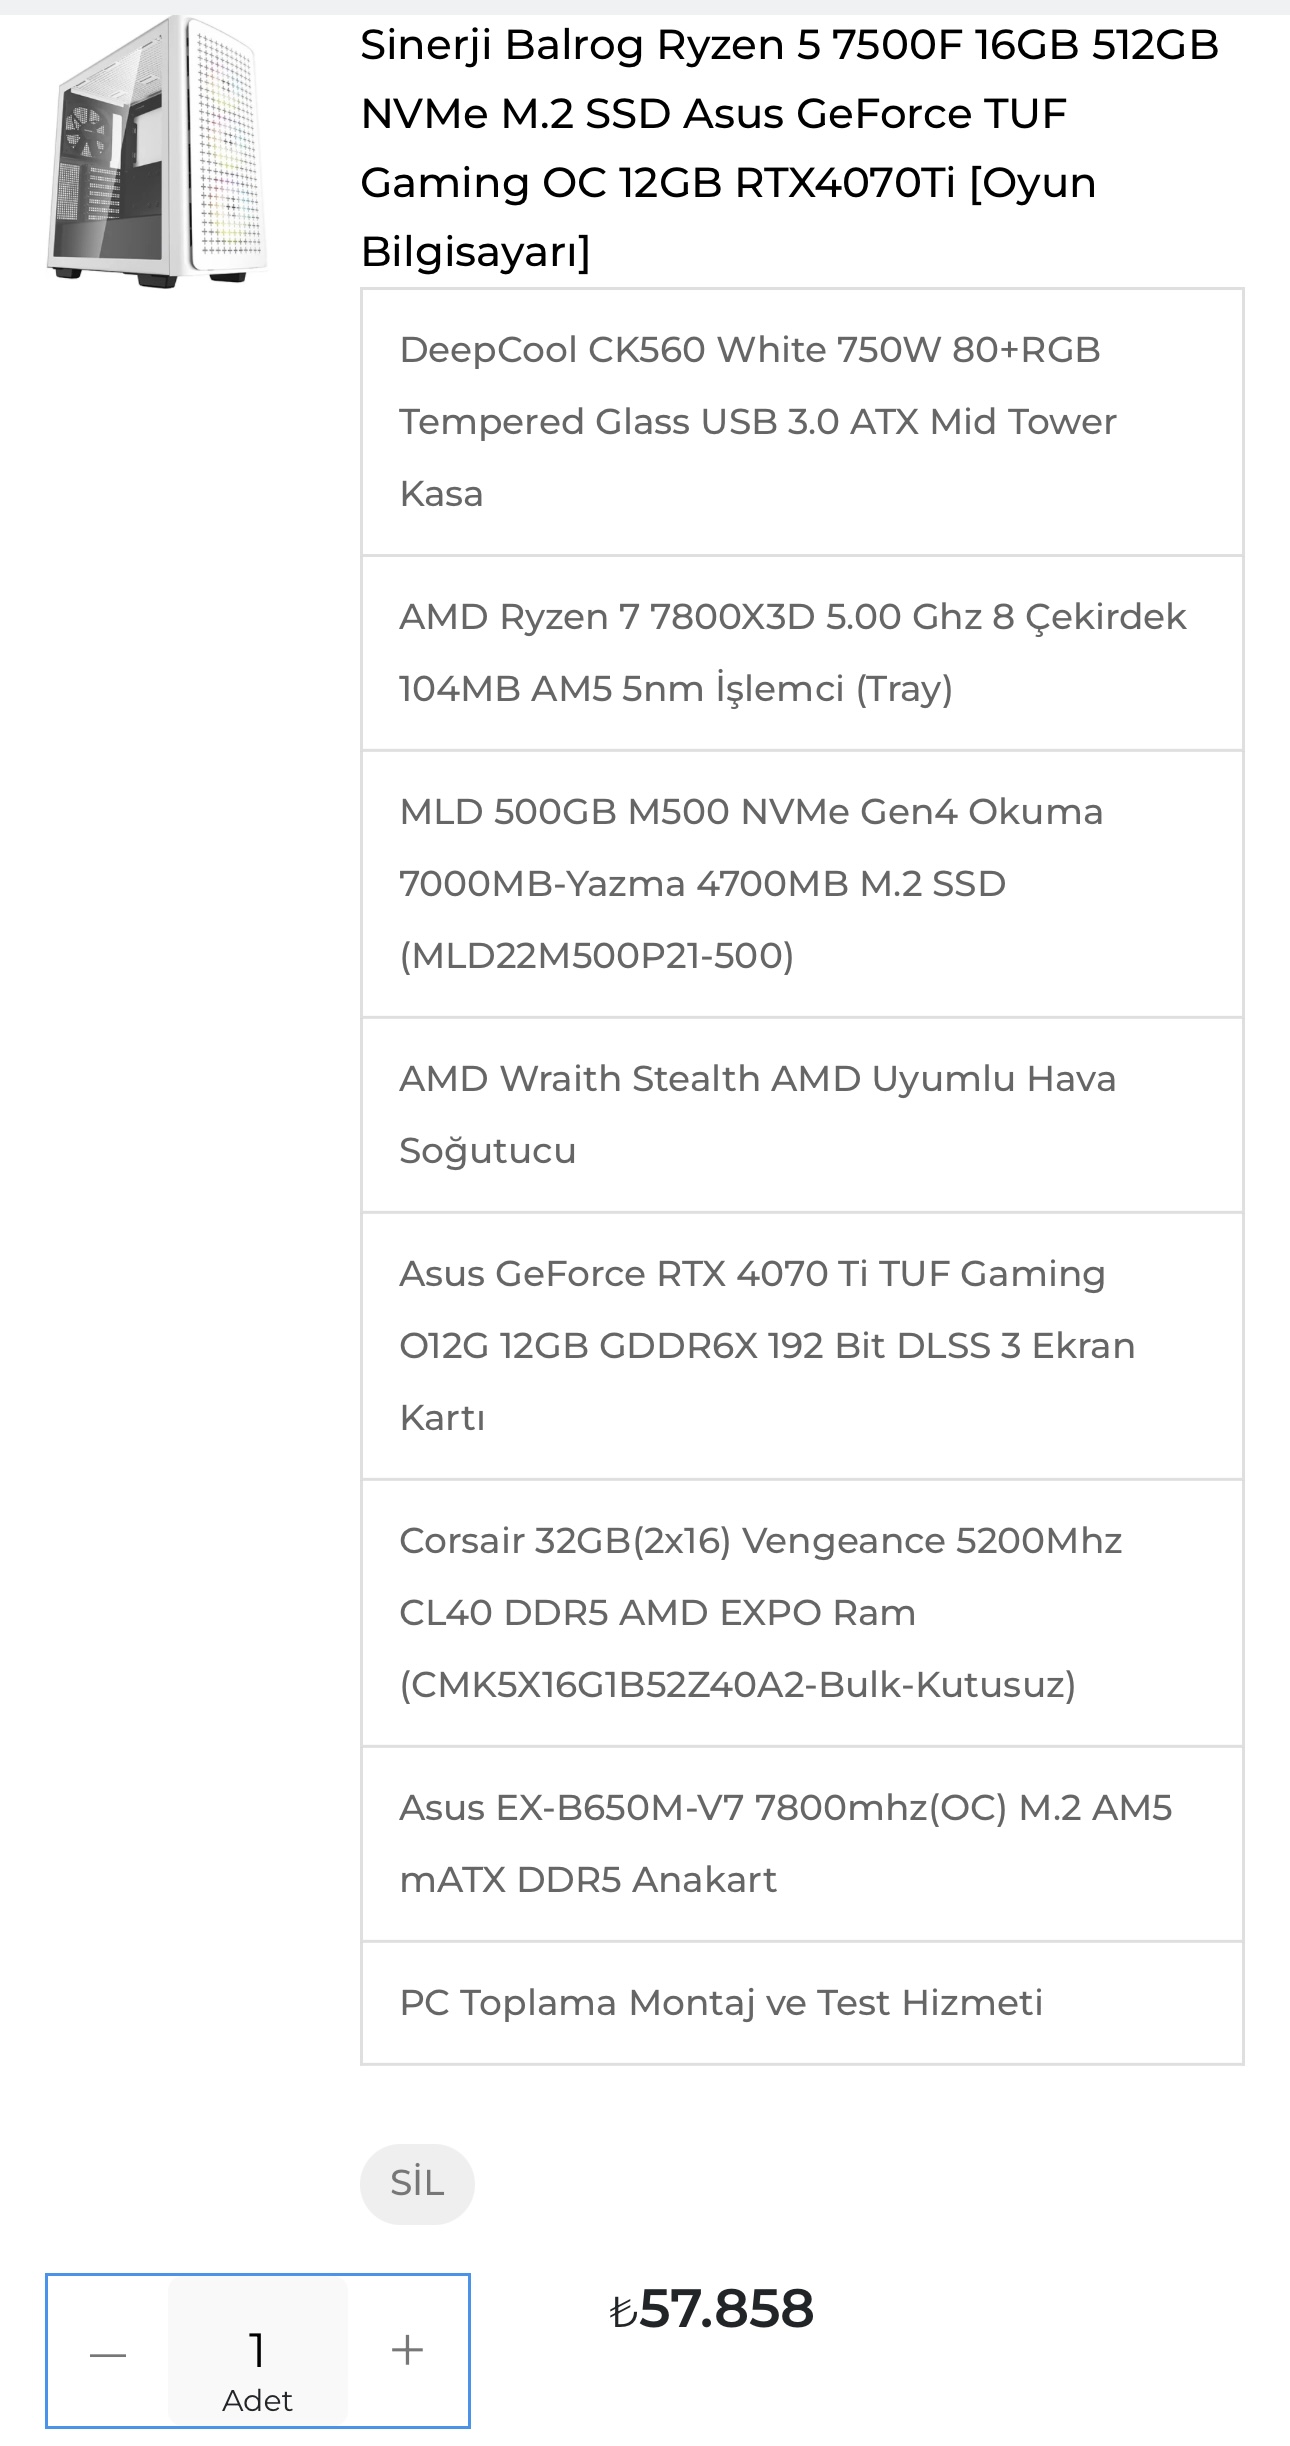This screenshot has height=2446, width=1290.
Task: Click the Adet label under quantity
Action: [x=258, y=2401]
